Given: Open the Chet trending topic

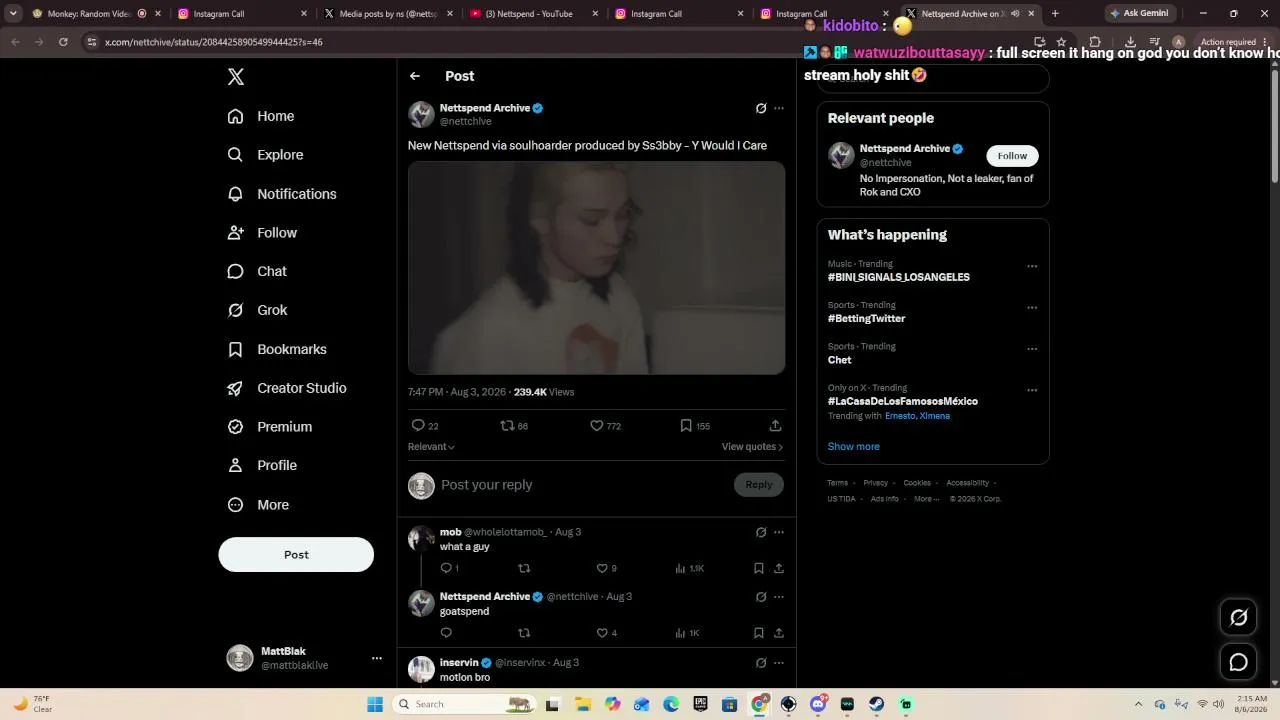Looking at the screenshot, I should pyautogui.click(x=840, y=360).
